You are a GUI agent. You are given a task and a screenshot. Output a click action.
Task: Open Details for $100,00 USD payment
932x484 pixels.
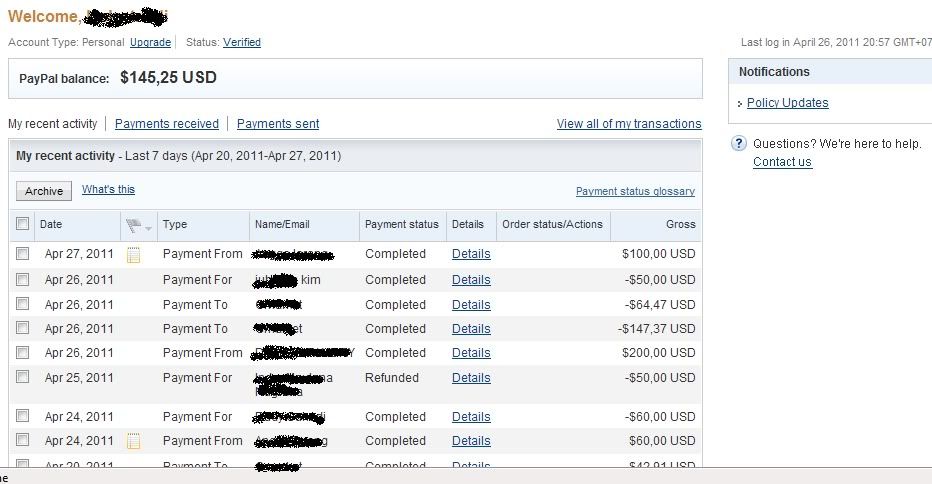471,254
